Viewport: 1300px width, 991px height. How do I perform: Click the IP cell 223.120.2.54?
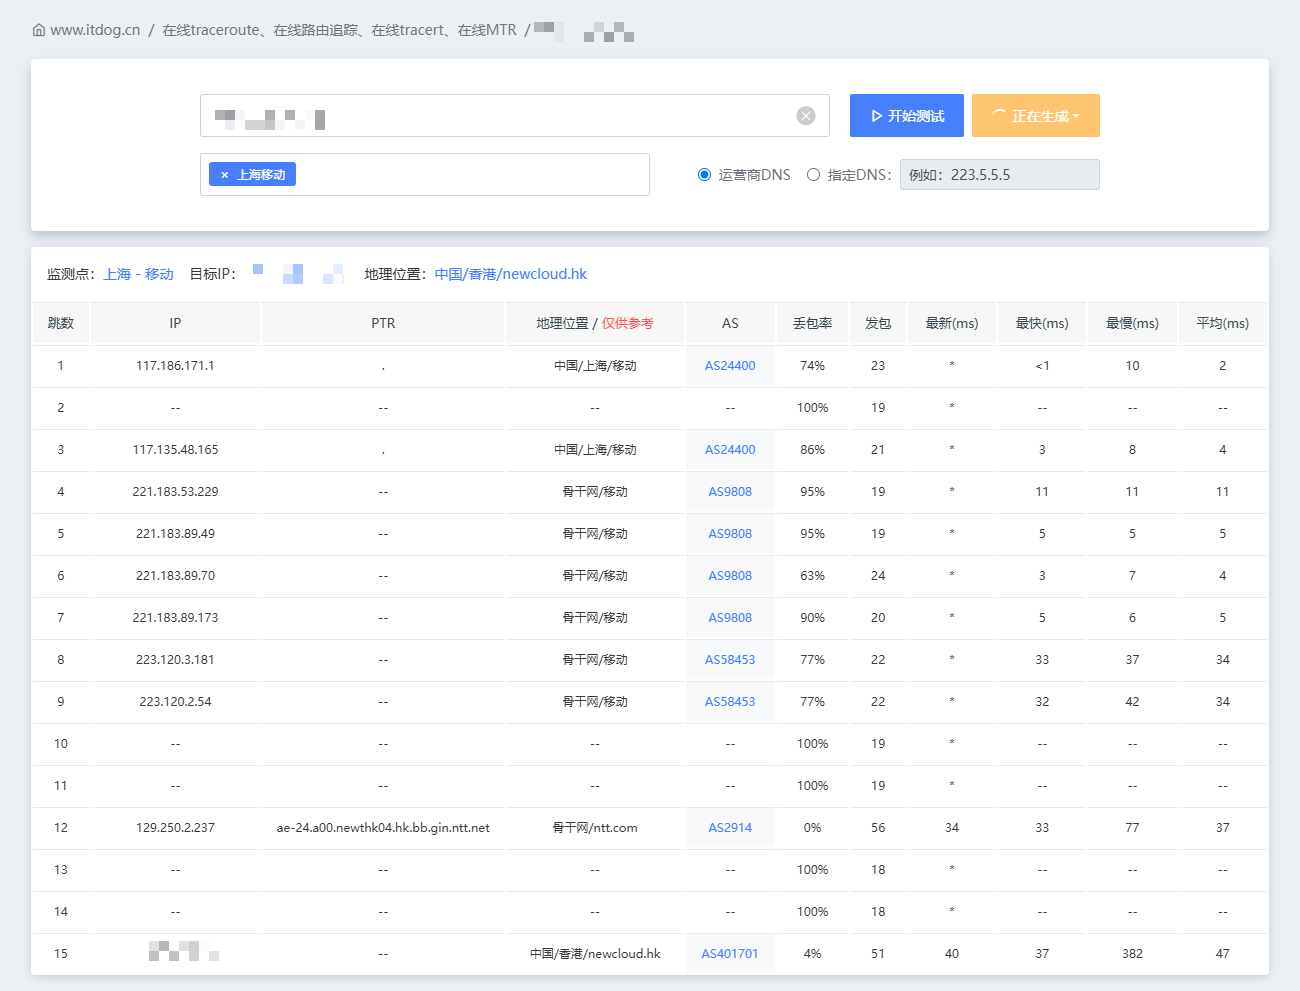175,702
